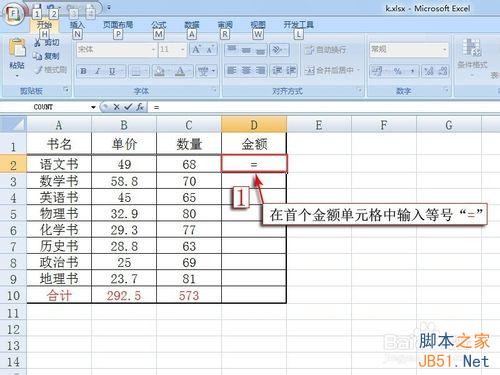Expand the Name Box dropdown arrow
This screenshot has width=500, height=375.
point(93,107)
